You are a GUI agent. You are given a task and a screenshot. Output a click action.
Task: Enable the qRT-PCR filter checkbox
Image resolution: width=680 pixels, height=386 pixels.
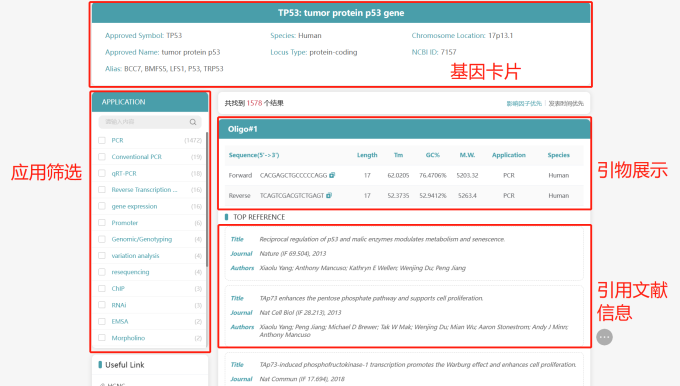102,173
